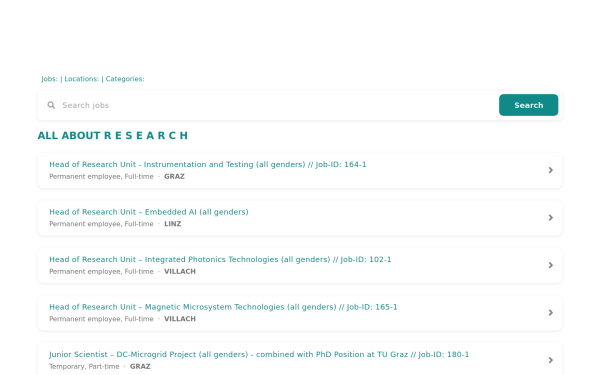Open the Categories: filter link

coord(125,79)
